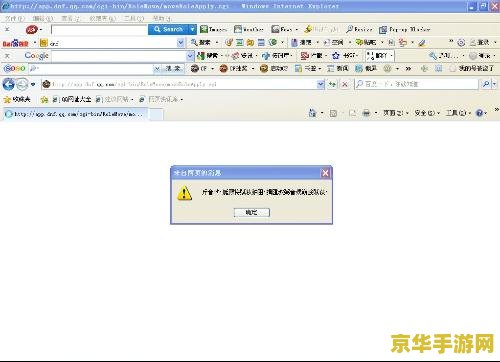Viewport: 500px width, 362px height.
Task: Click the CF game icon on SOSO toolbar
Action: click(195, 68)
